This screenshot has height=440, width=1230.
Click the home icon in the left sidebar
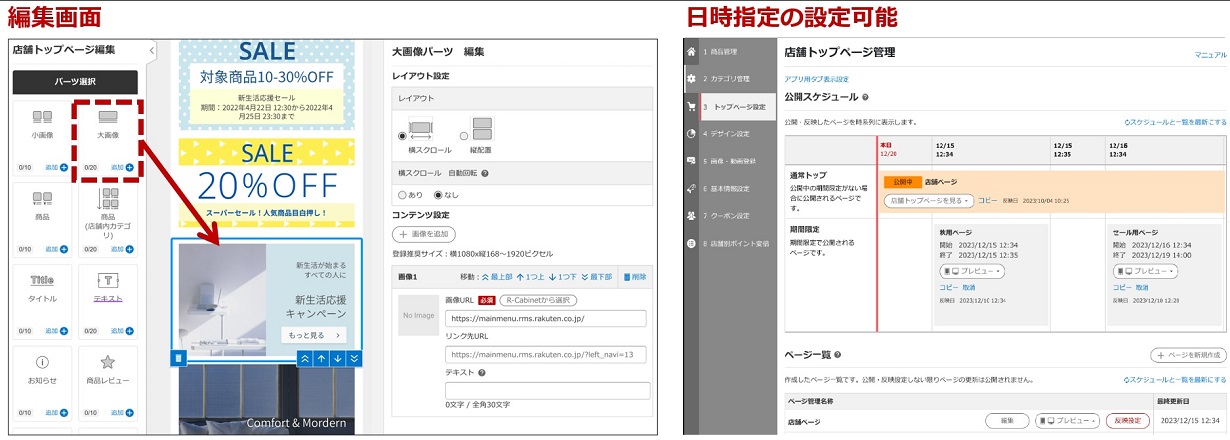(x=690, y=51)
